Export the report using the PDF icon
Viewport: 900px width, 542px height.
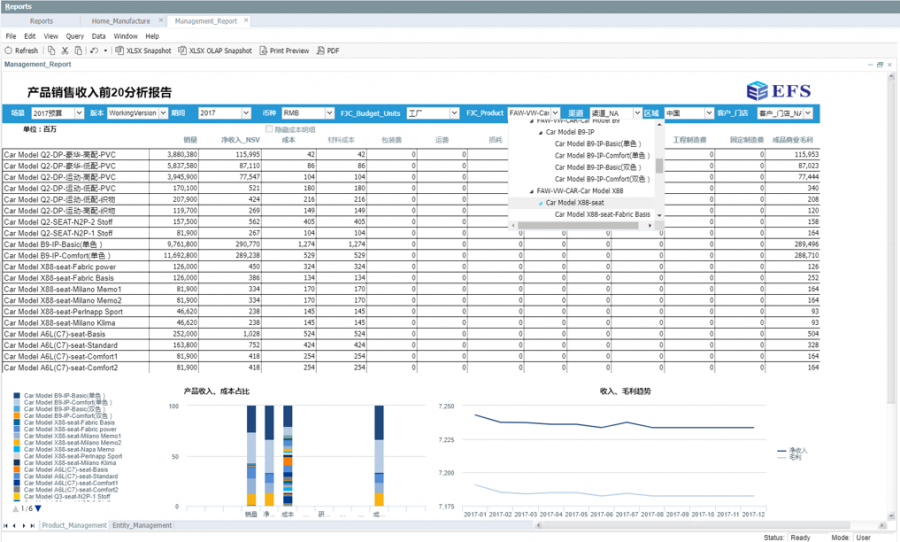[x=321, y=51]
